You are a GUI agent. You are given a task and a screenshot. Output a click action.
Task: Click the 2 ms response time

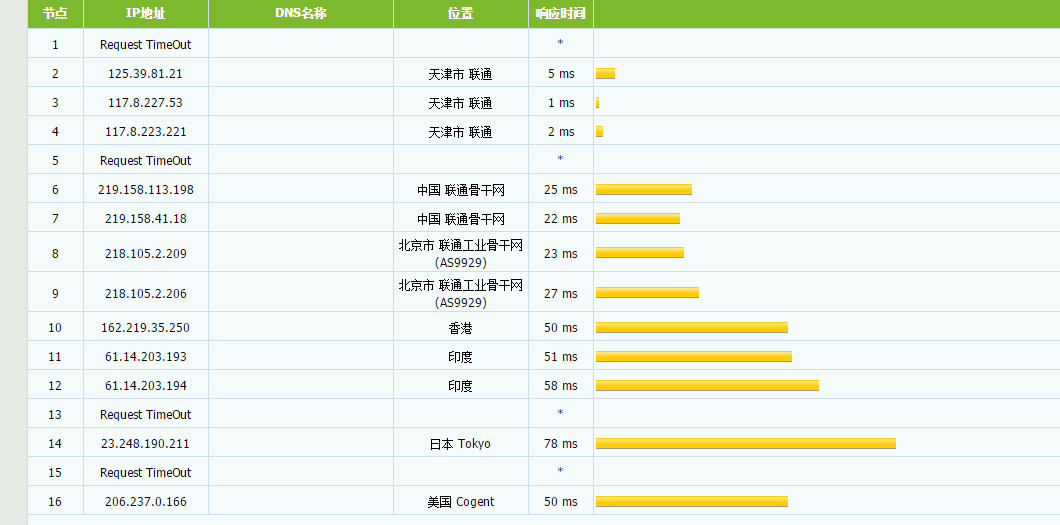[561, 132]
